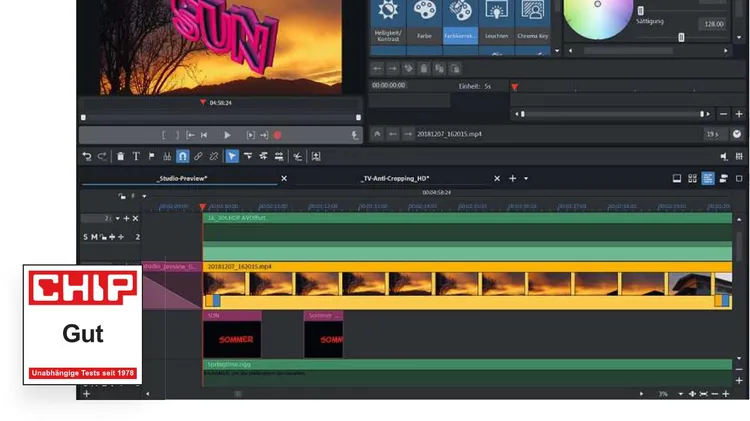Select the Title (T) tool
Viewport: 750px width, 421px height.
tap(136, 156)
